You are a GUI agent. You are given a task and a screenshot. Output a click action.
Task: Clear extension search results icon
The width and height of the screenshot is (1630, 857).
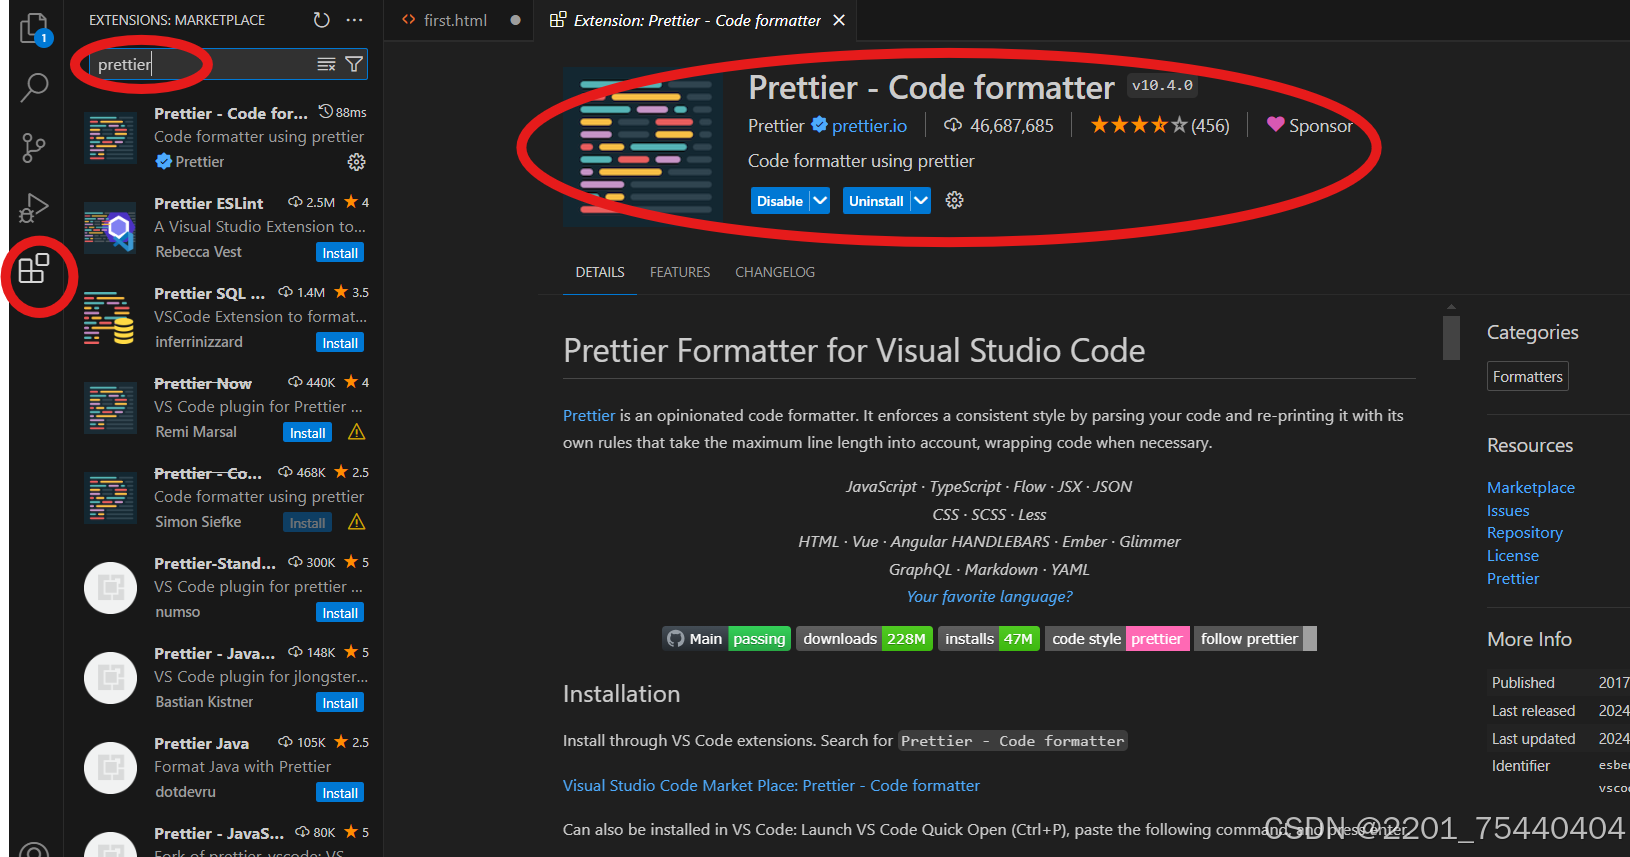[326, 64]
